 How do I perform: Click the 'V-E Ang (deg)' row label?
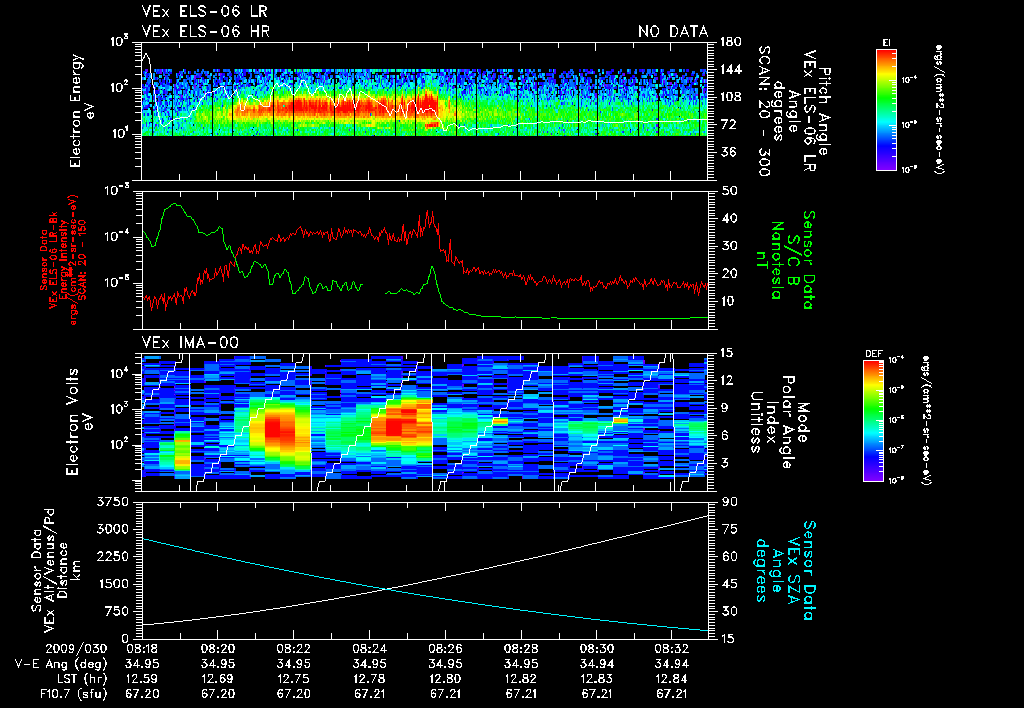(x=61, y=664)
